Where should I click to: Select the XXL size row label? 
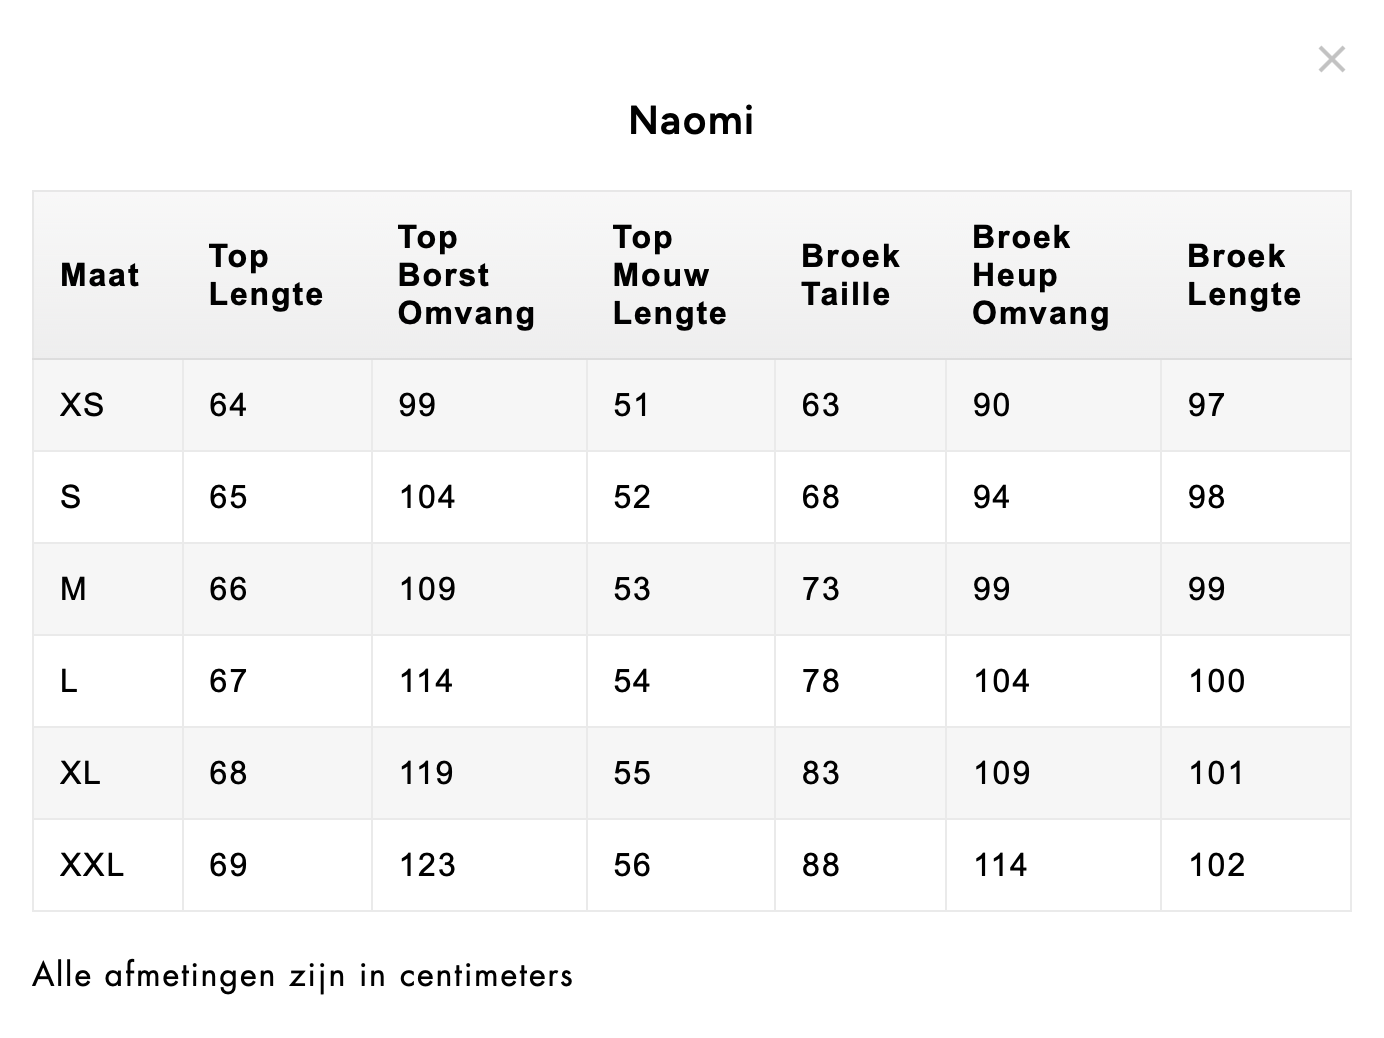coord(92,865)
